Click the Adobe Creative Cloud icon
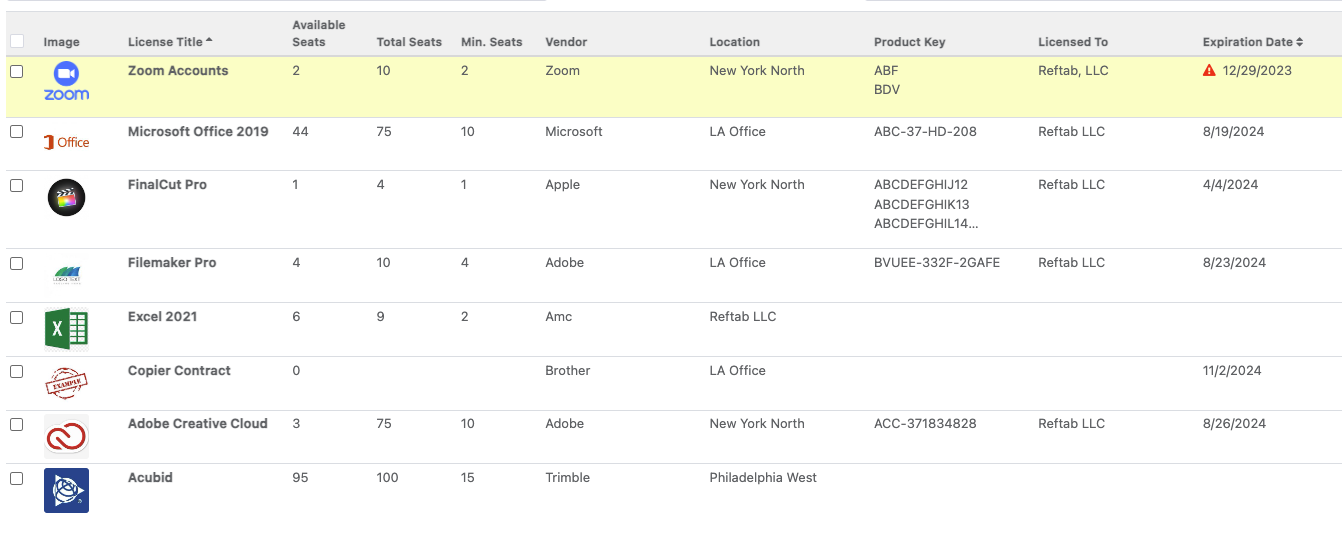Image resolution: width=1342 pixels, height=542 pixels. [66, 437]
